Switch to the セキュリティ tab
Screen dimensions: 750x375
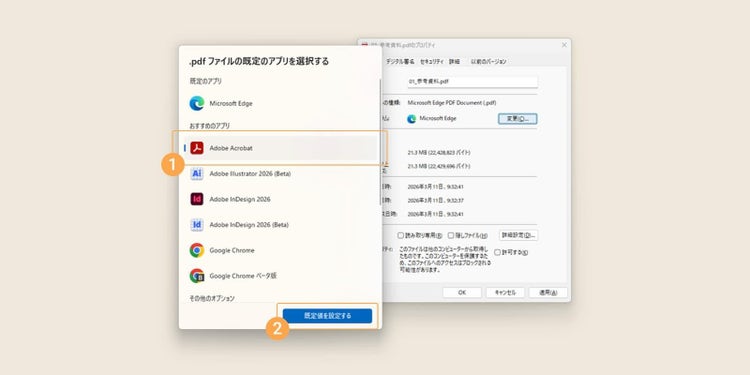click(432, 62)
